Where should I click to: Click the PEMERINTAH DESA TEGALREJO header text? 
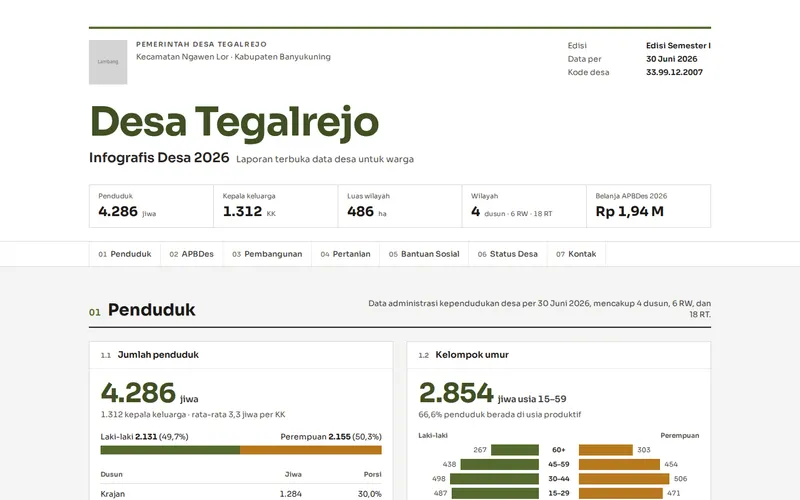pos(202,44)
